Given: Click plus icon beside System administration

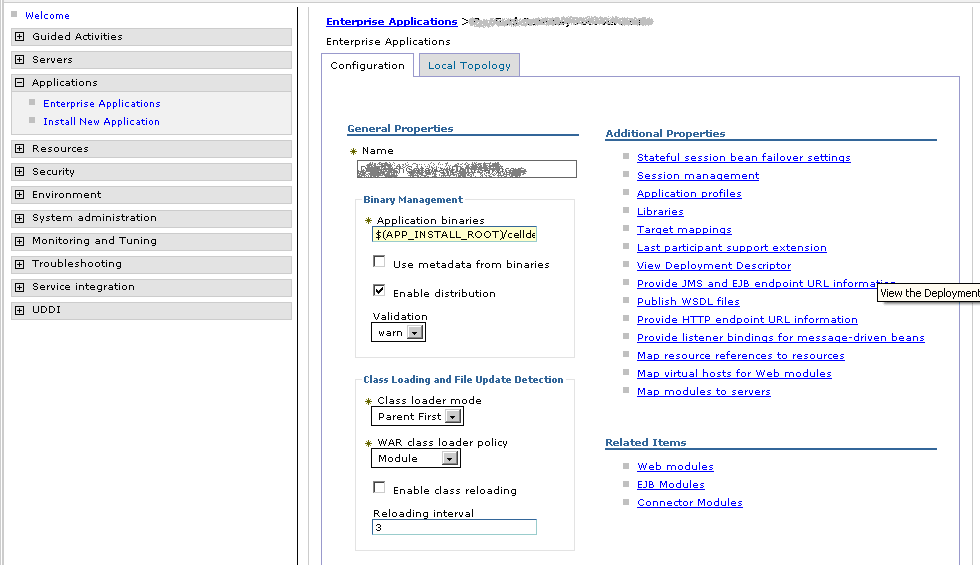Looking at the screenshot, I should click(x=20, y=218).
